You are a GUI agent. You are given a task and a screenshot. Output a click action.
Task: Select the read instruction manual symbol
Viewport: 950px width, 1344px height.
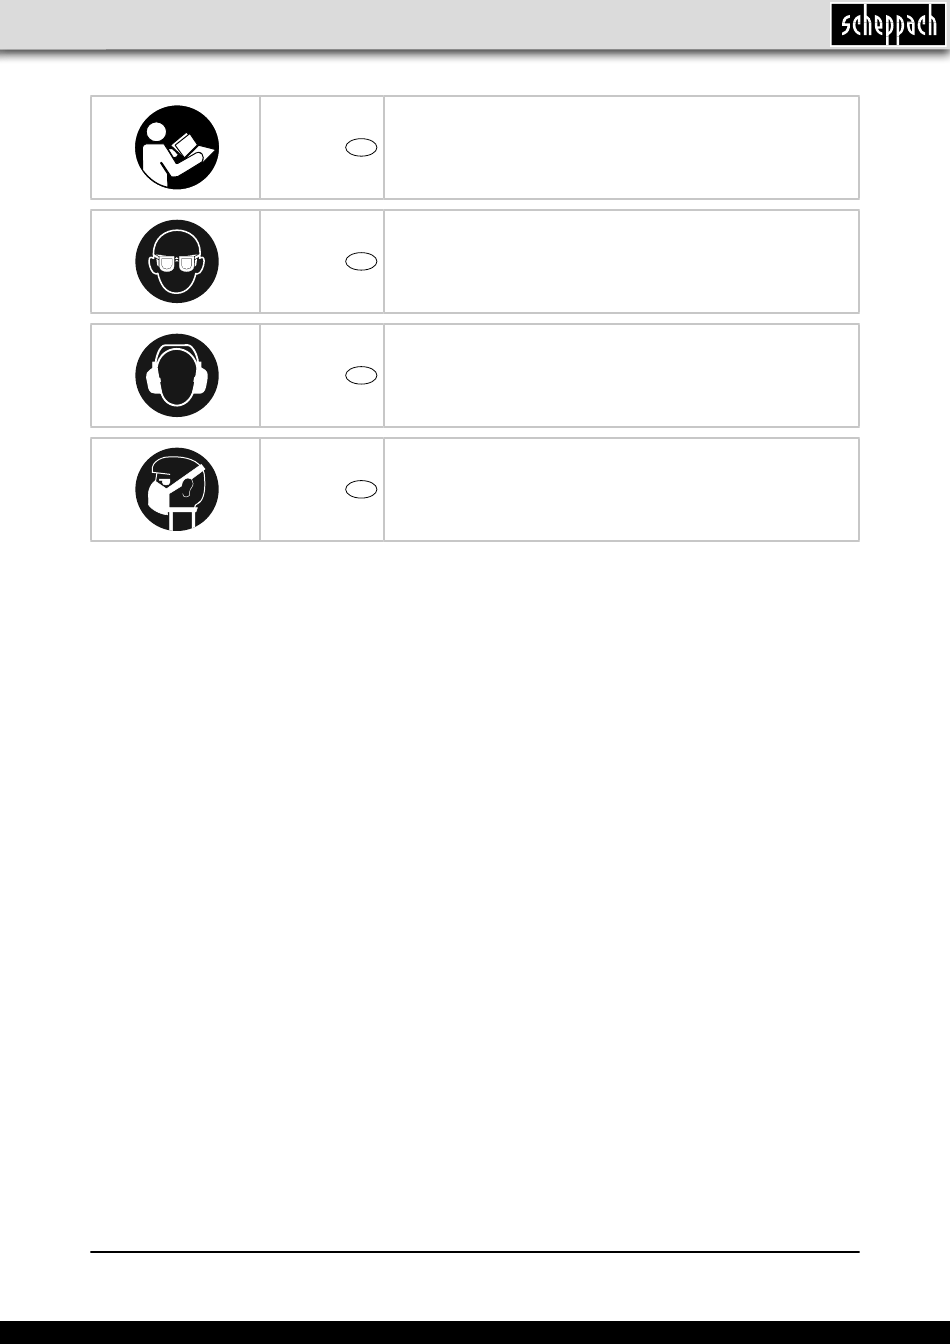(x=177, y=148)
